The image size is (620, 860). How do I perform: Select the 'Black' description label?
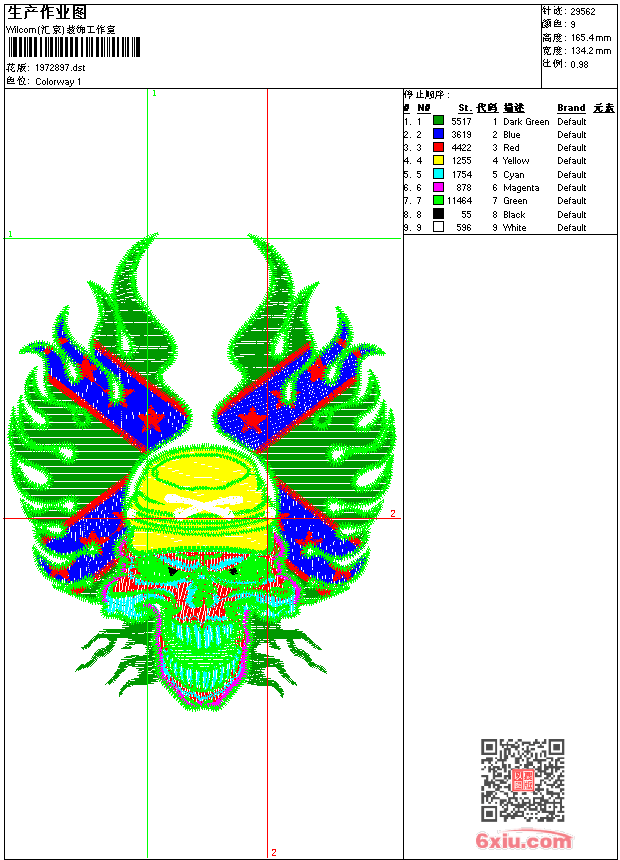[514, 215]
